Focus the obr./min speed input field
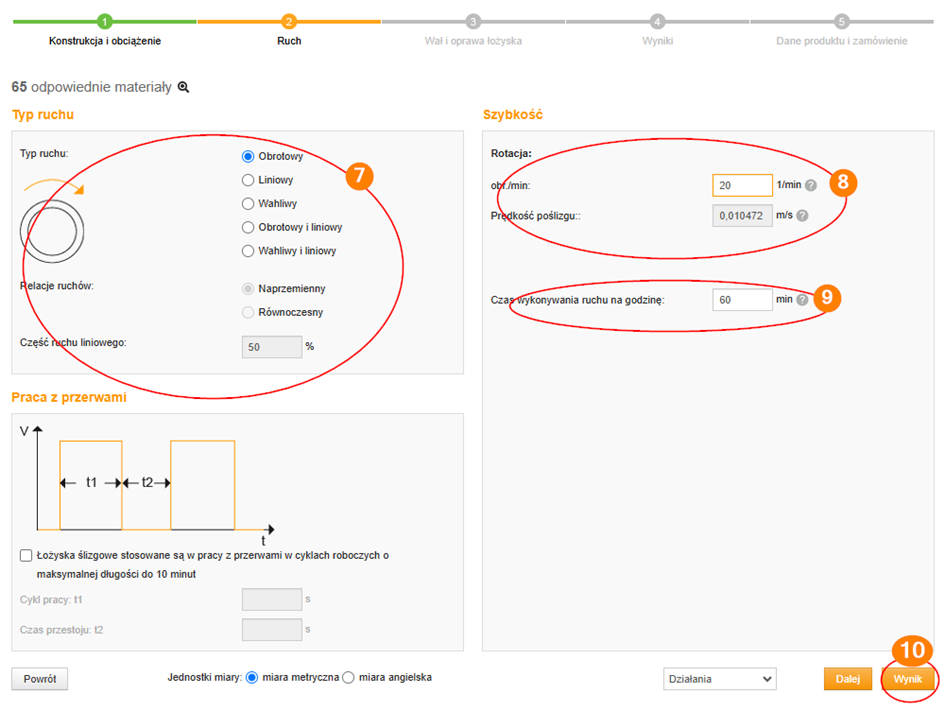 pos(742,185)
